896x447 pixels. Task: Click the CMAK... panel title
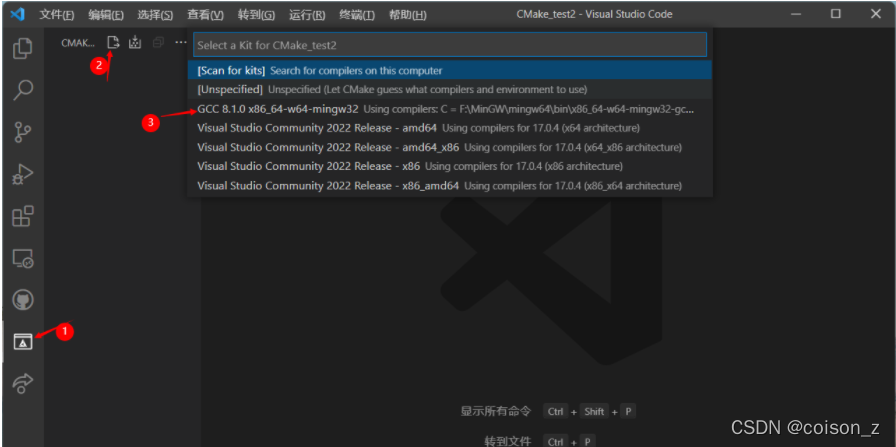coord(78,43)
